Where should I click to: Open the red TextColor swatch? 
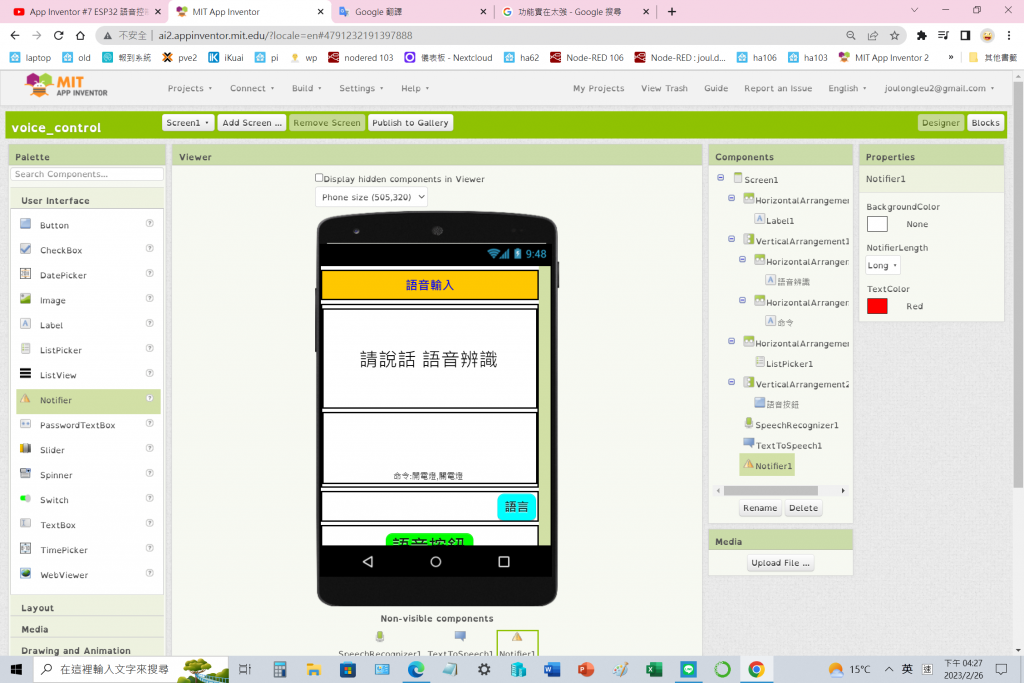877,306
